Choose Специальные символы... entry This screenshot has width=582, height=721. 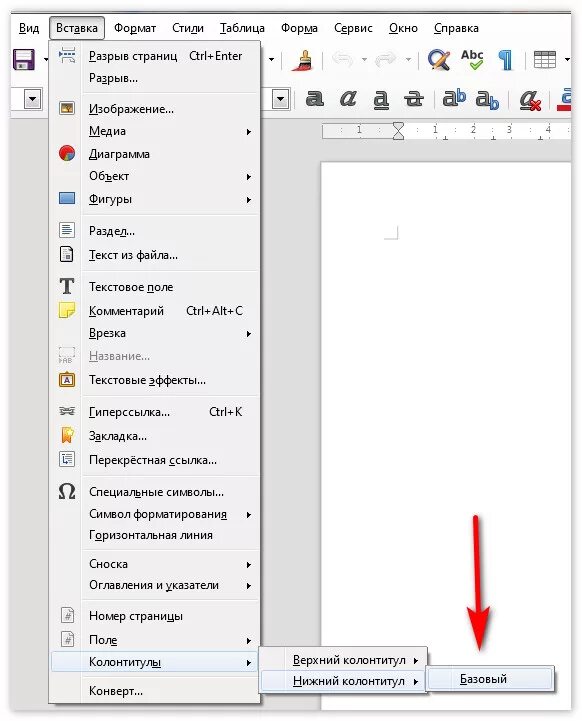(x=155, y=492)
